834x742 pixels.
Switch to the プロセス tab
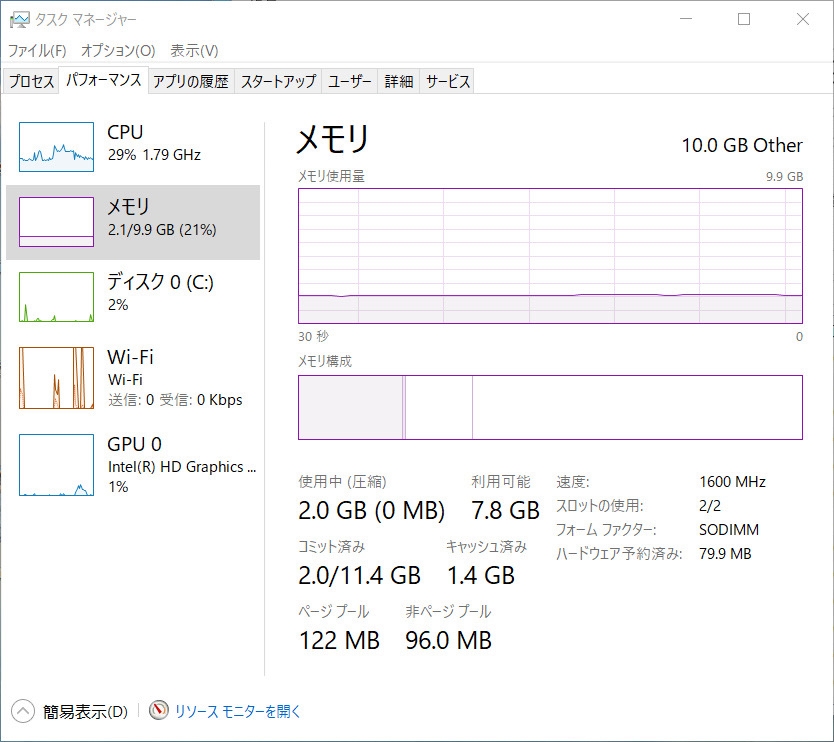point(31,81)
